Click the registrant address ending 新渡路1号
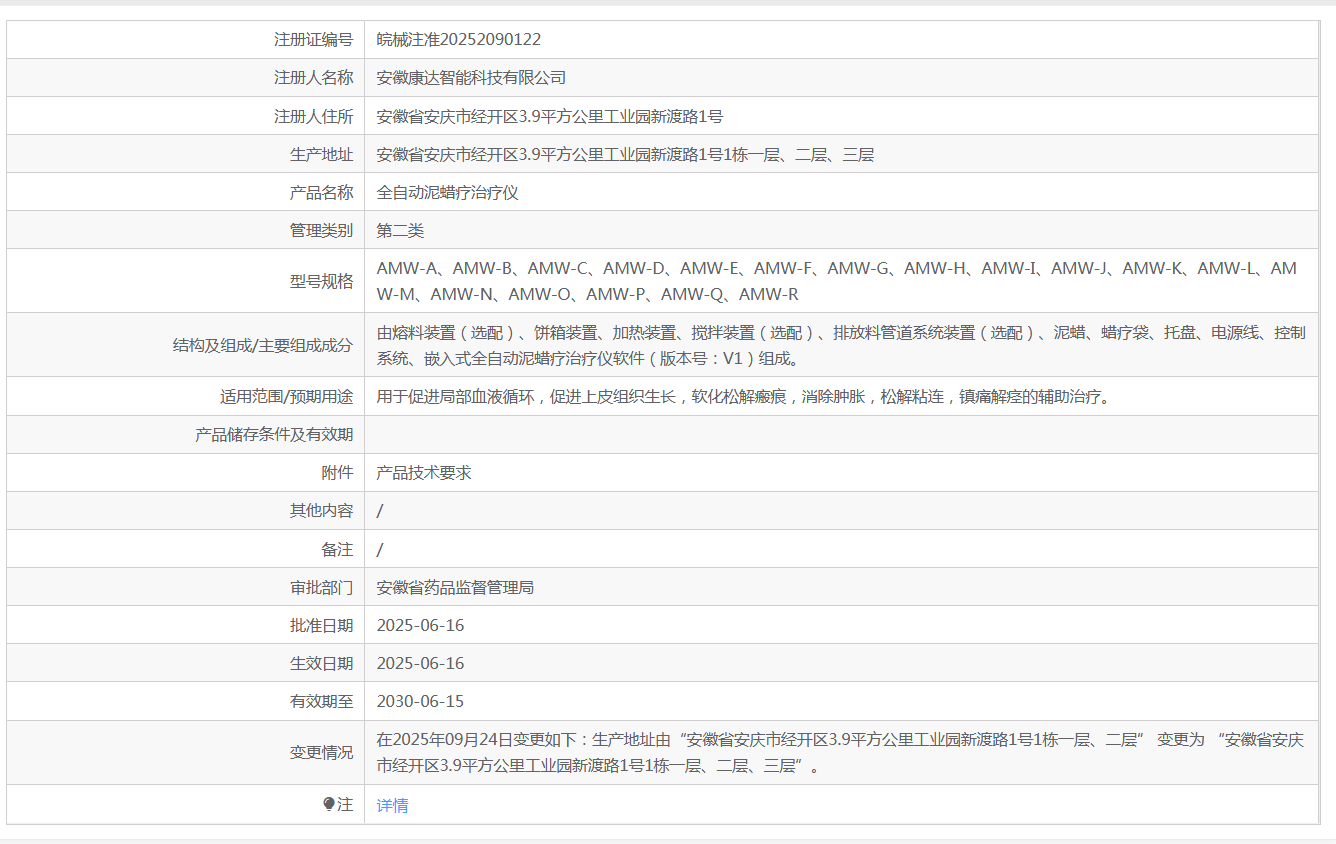 [550, 116]
